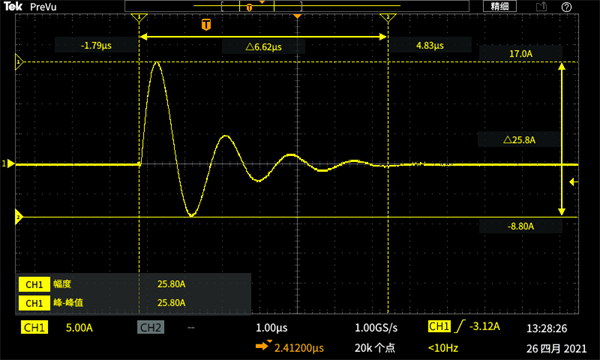Image resolution: width=600 pixels, height=360 pixels.
Task: Open the 1.00GS/s sample rate readout
Action: point(376,328)
